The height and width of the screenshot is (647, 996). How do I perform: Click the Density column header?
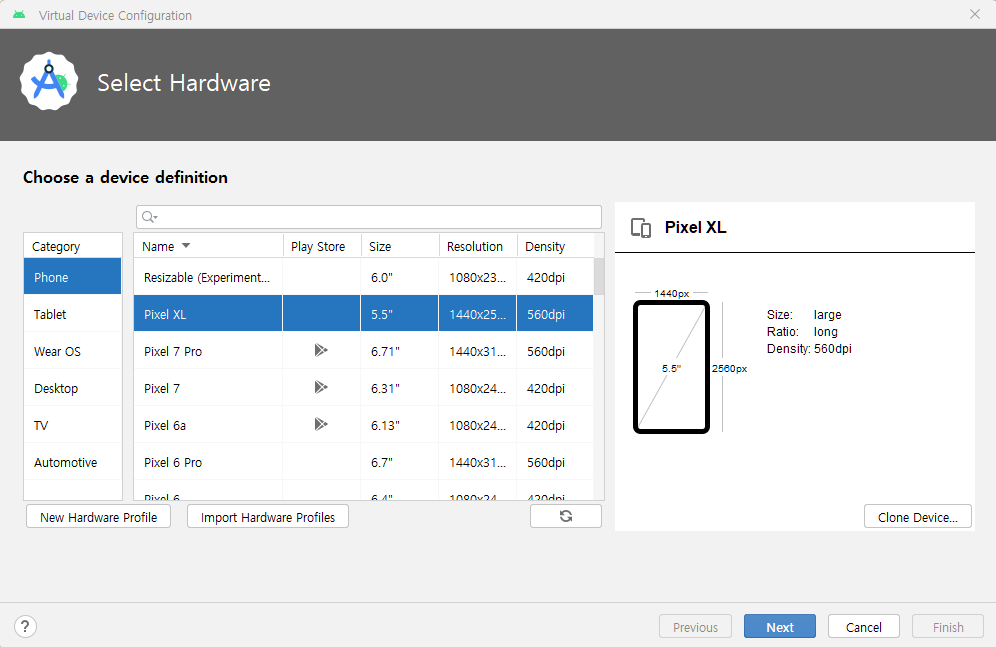pyautogui.click(x=555, y=246)
